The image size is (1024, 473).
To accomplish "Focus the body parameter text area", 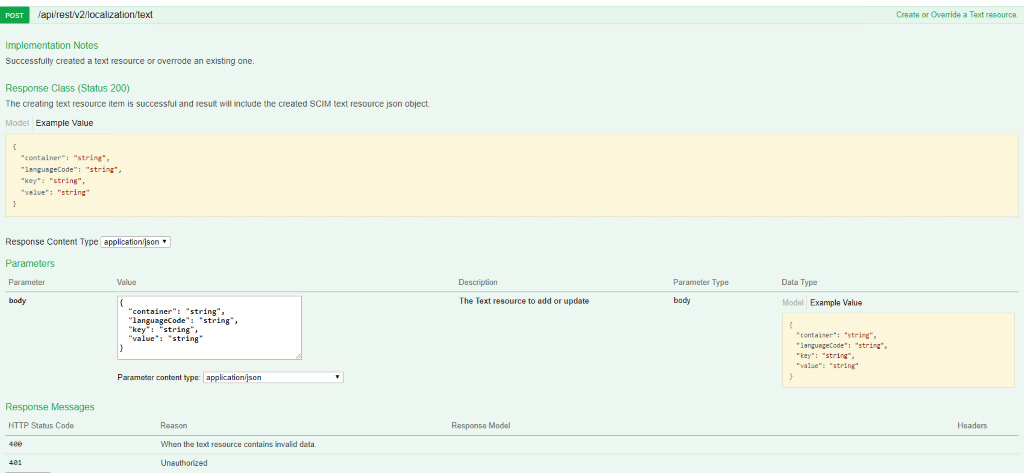I will [208, 326].
